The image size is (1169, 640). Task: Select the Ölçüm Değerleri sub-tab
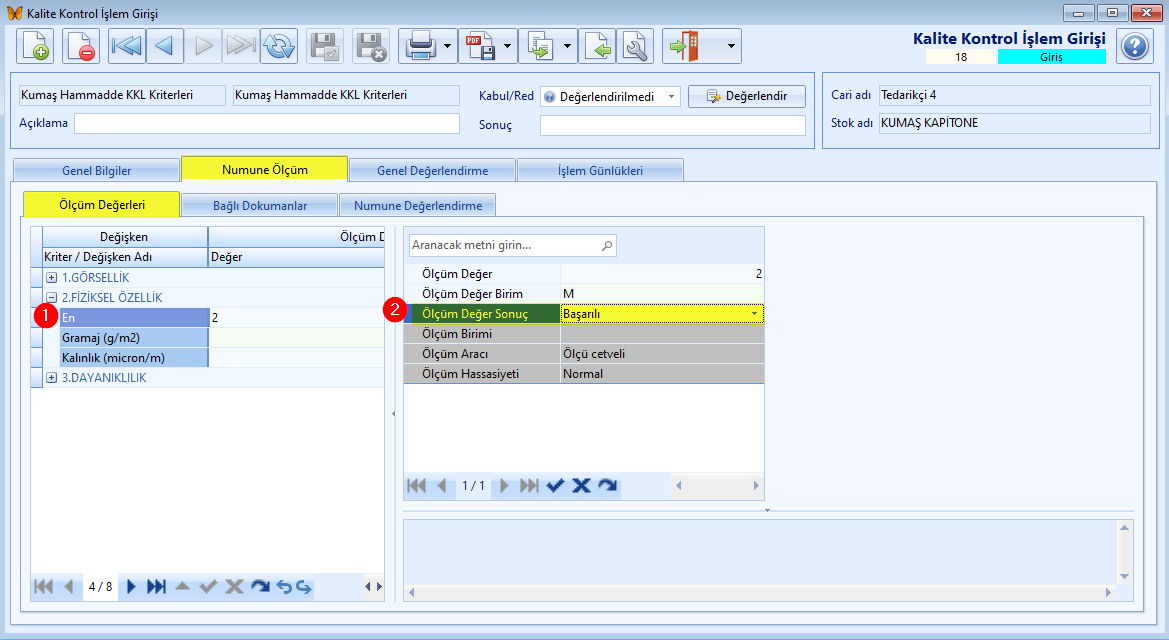pyautogui.click(x=102, y=204)
